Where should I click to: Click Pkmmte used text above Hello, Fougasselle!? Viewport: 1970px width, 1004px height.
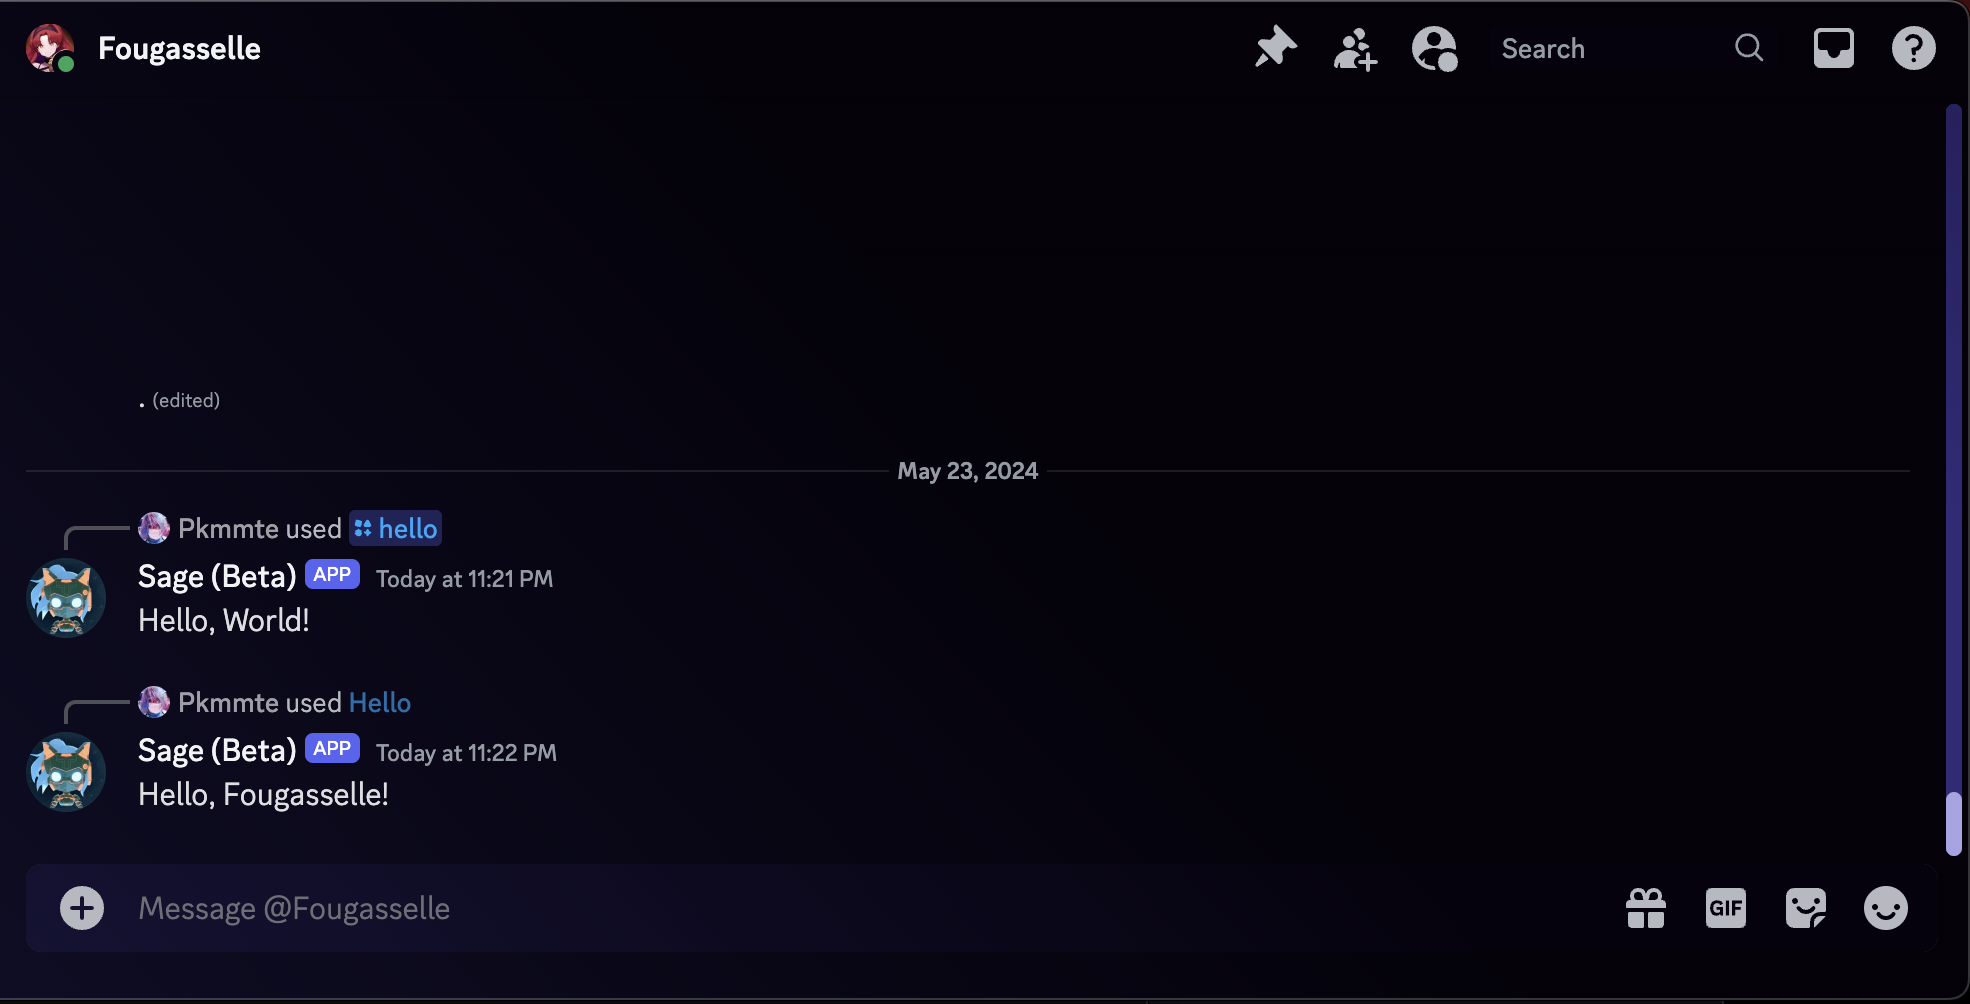260,702
